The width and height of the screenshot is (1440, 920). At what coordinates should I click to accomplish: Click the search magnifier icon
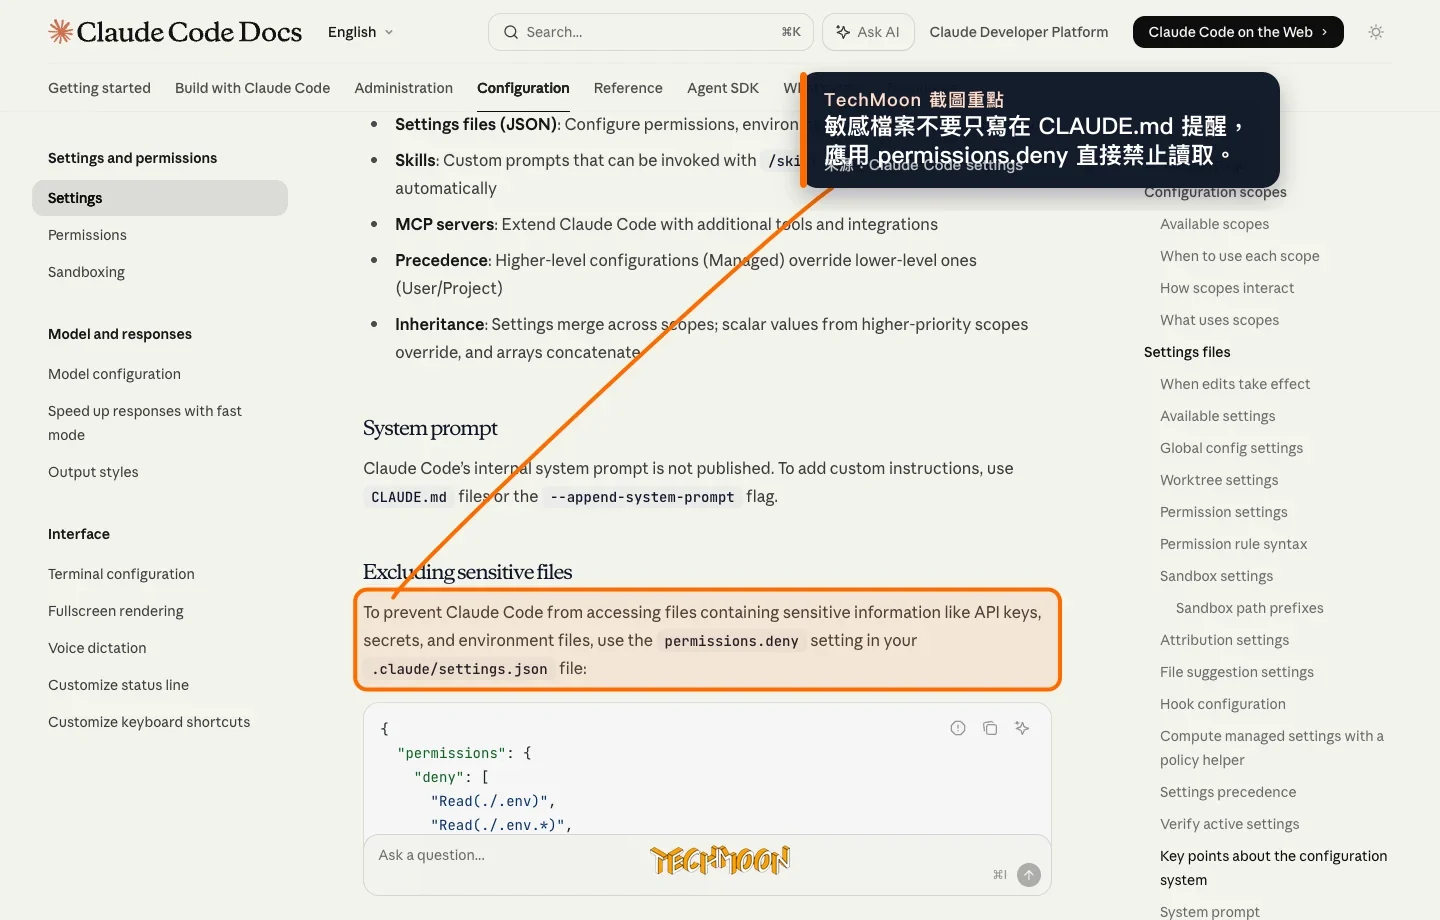(x=511, y=32)
